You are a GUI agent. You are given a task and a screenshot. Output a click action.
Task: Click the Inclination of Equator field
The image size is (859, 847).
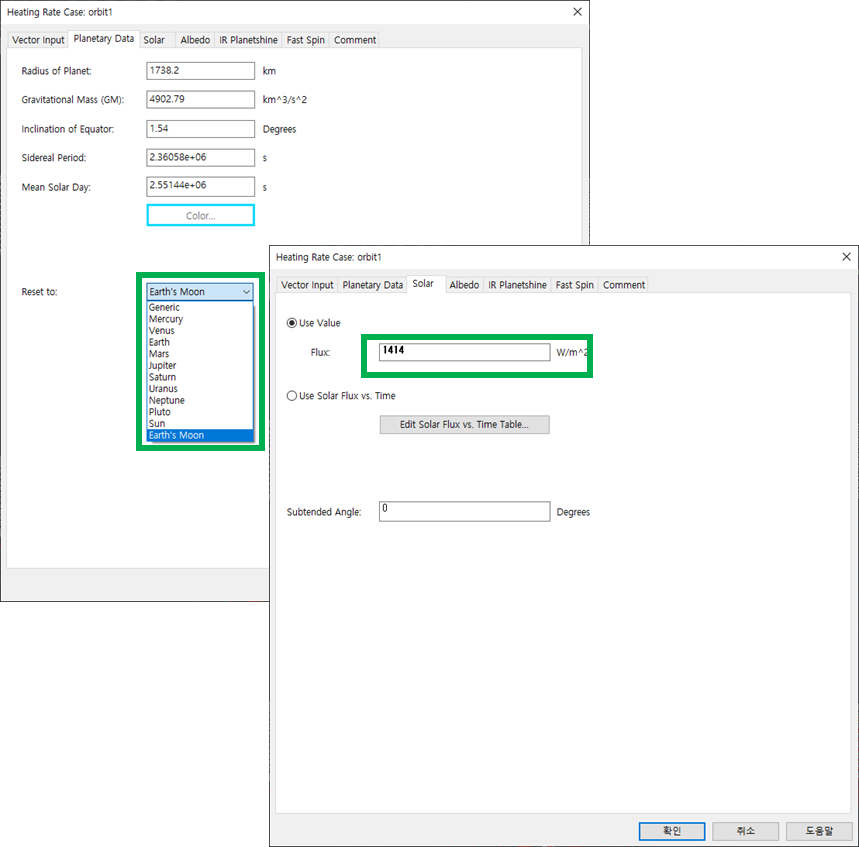click(201, 129)
